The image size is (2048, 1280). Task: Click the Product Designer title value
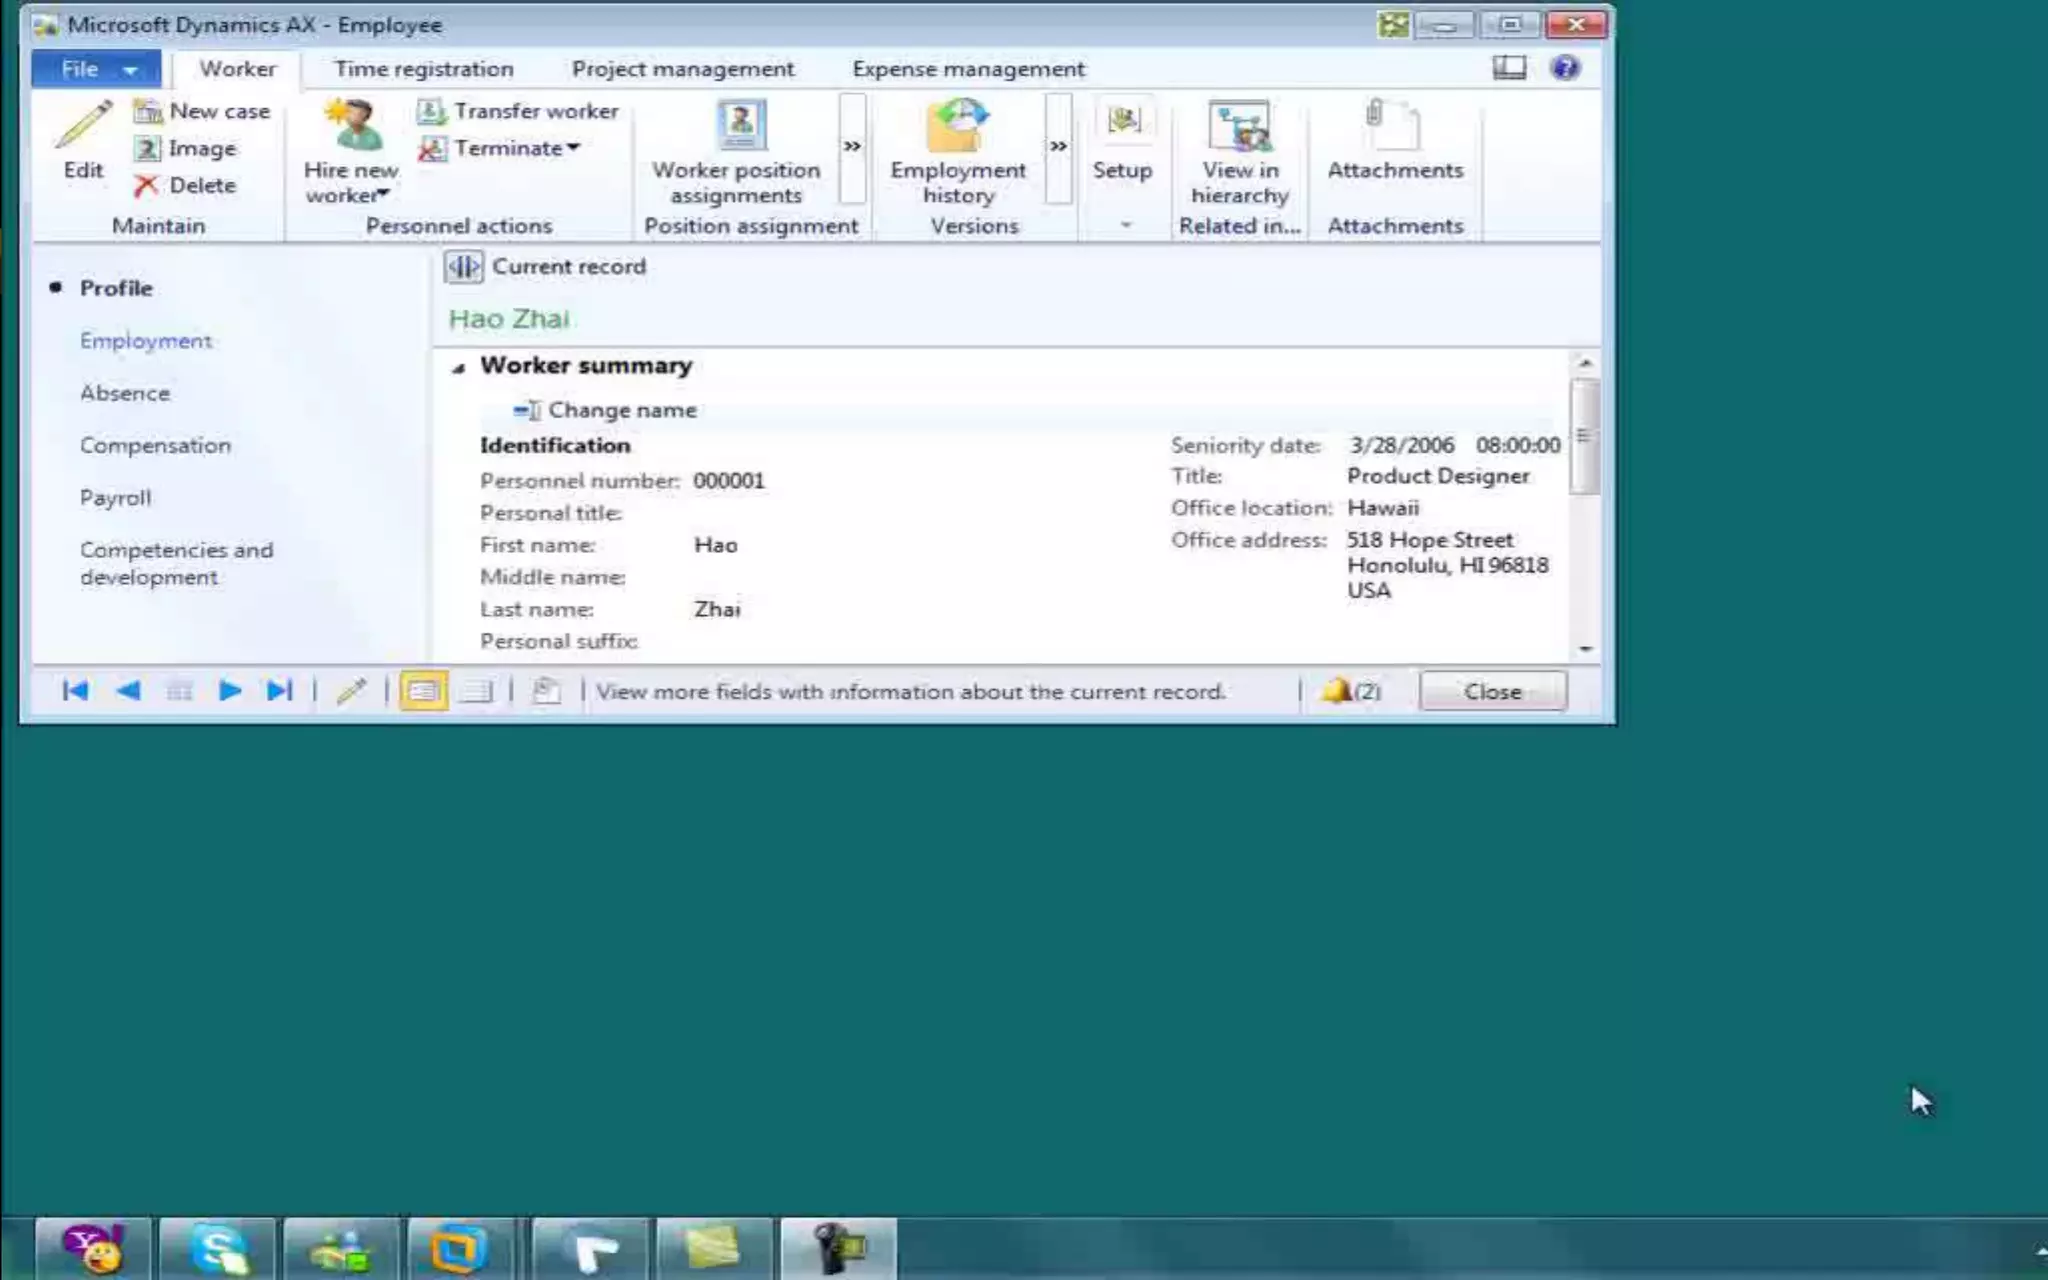pos(1438,476)
